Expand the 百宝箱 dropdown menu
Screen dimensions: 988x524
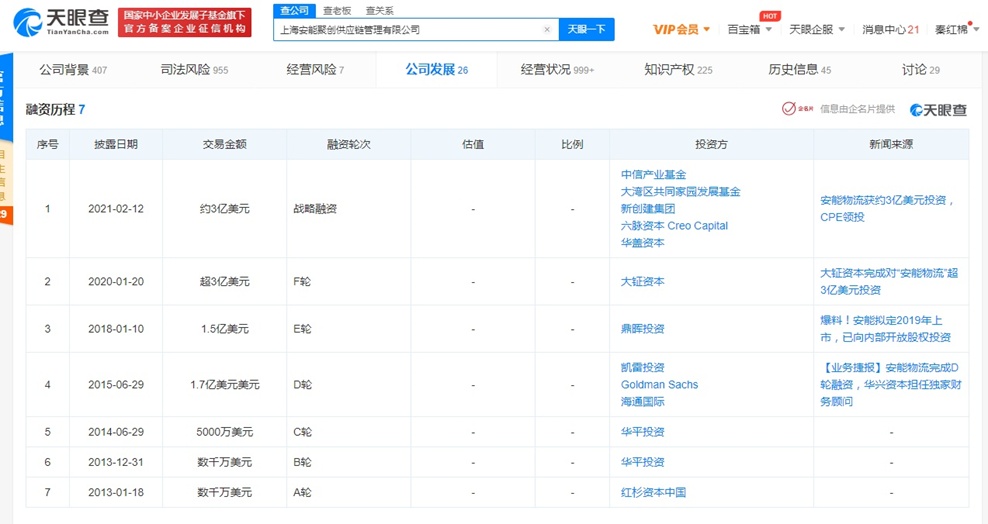point(749,30)
